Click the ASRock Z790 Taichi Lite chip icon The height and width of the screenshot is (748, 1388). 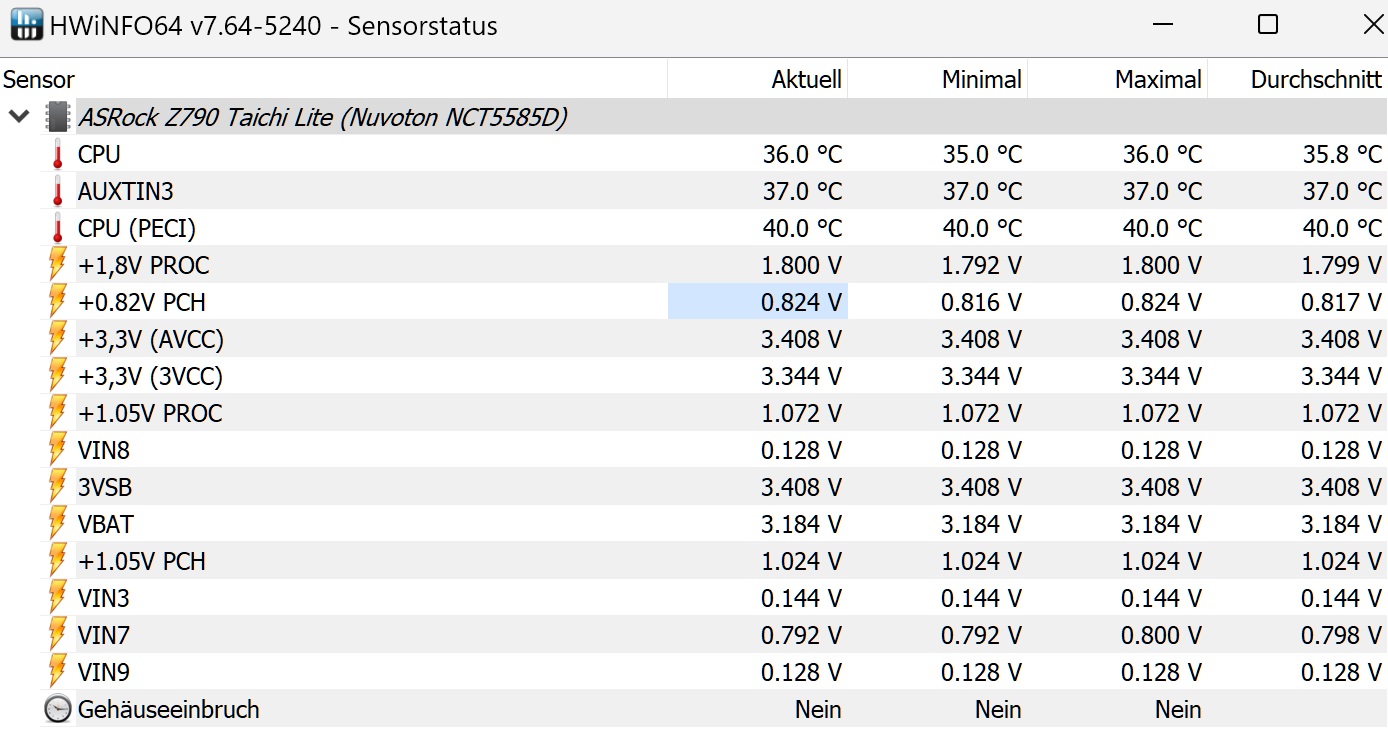coord(58,117)
